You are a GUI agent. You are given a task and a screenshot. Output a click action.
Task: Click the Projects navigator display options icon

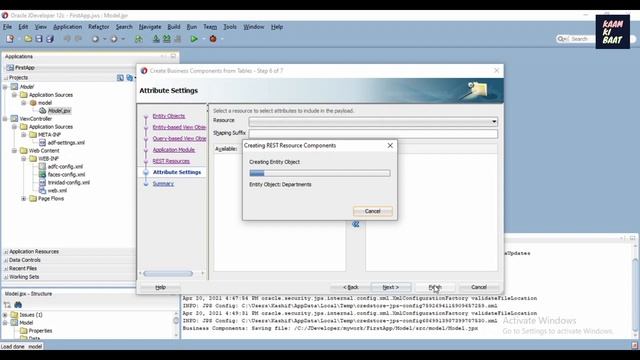click(120, 78)
